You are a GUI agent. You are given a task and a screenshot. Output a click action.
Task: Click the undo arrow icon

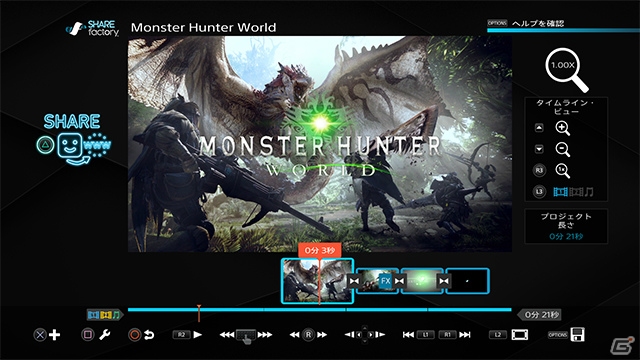coord(149,335)
